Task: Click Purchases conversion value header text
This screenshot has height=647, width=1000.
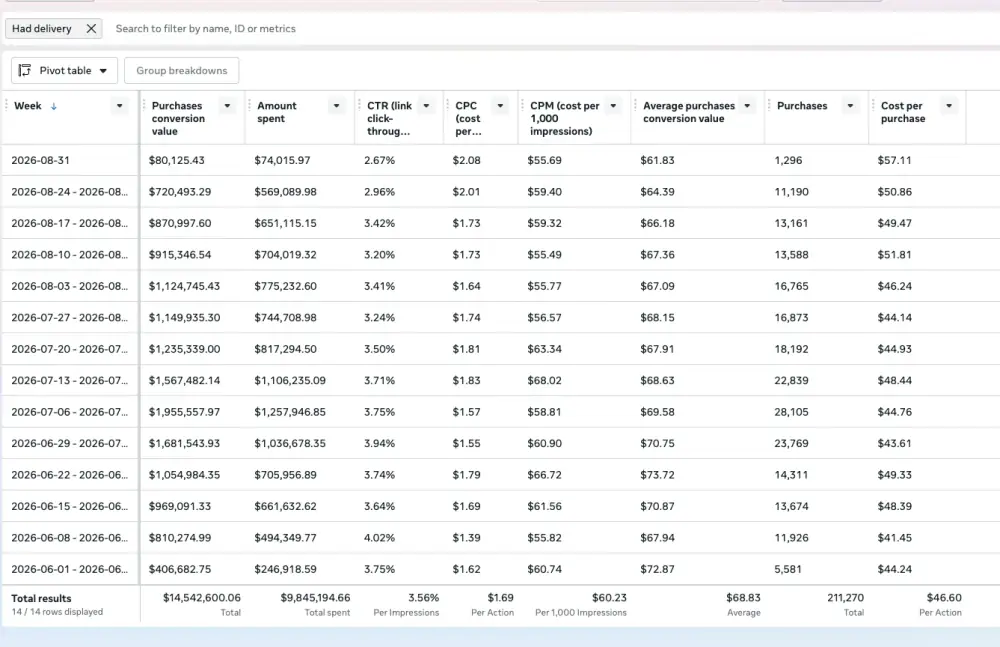Action: tap(178, 118)
